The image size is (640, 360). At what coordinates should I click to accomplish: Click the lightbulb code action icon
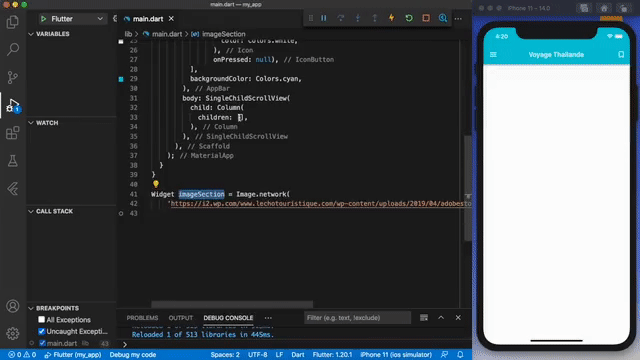tap(156, 184)
